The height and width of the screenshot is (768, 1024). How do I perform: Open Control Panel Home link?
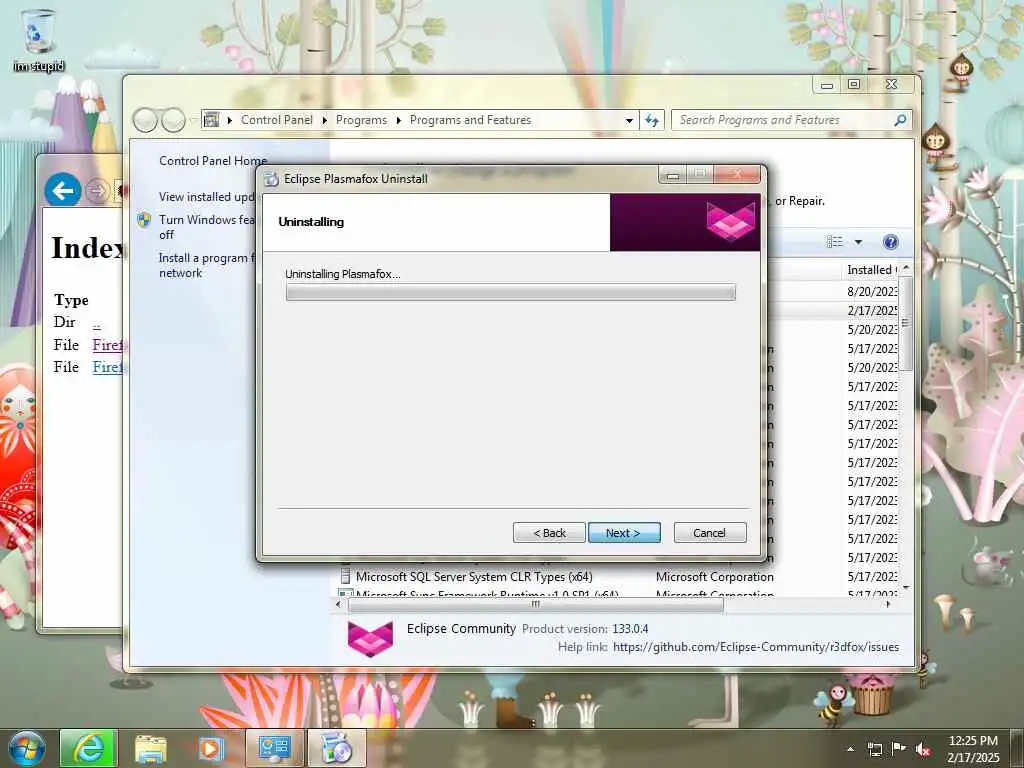tap(213, 161)
